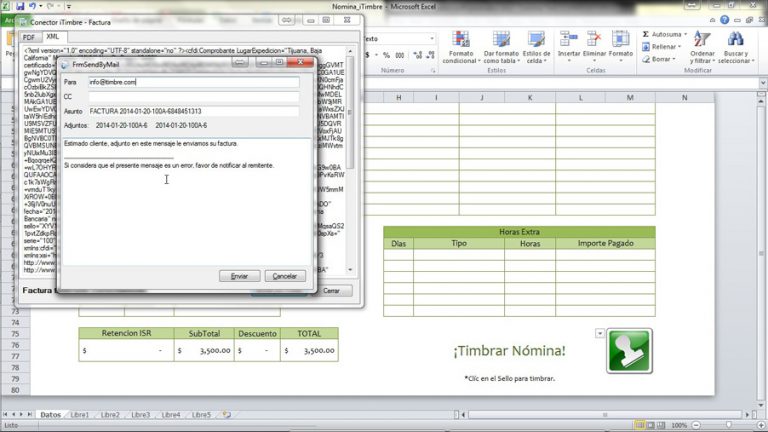Select the Libre1 sheet tab
Viewport: 768px width, 432px height.
(x=79, y=414)
